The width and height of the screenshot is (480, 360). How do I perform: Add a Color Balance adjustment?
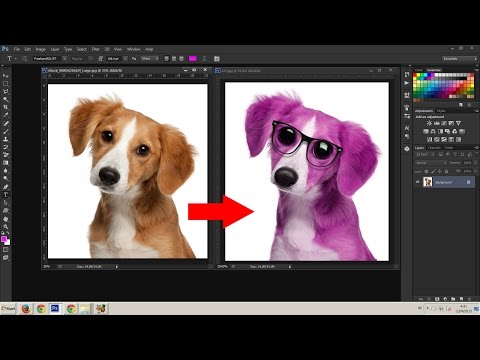click(433, 131)
